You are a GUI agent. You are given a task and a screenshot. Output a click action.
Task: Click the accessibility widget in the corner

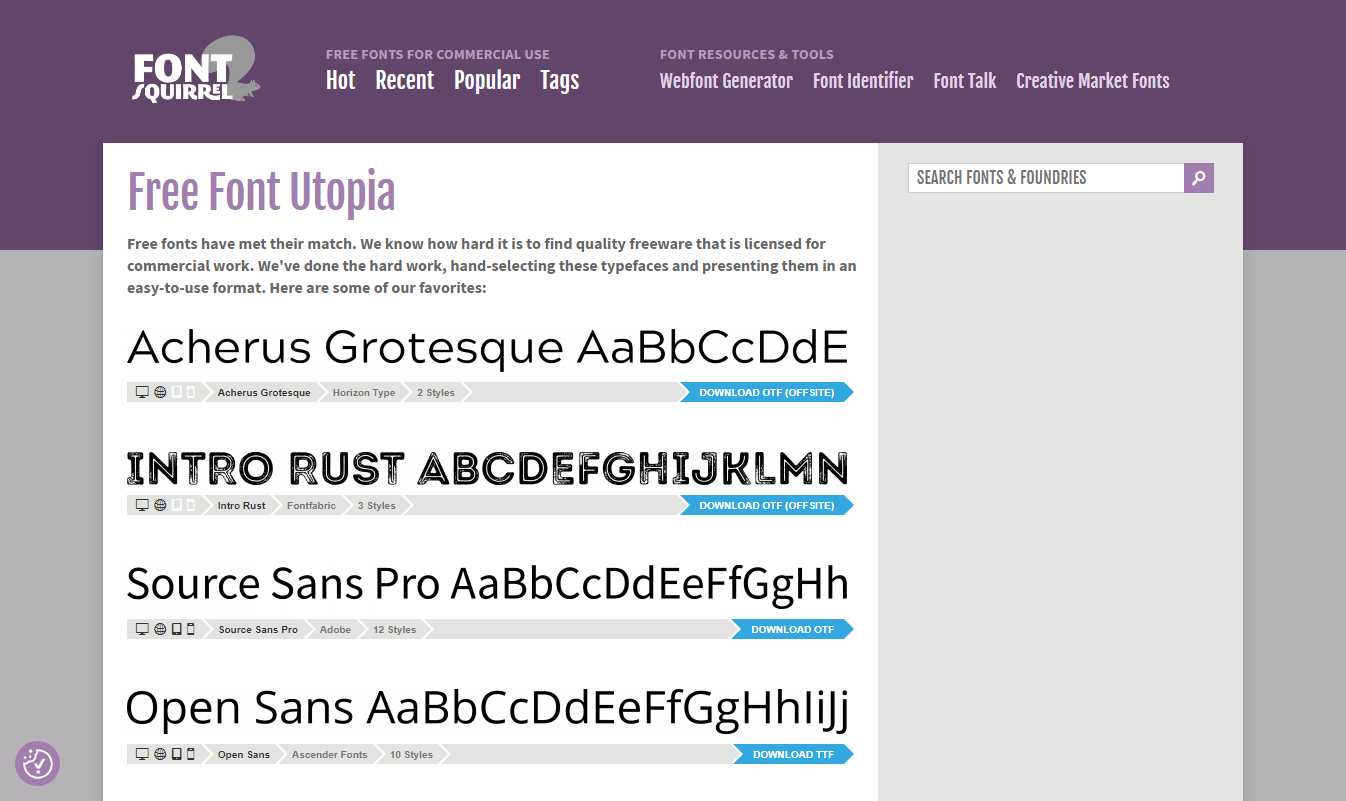point(37,763)
